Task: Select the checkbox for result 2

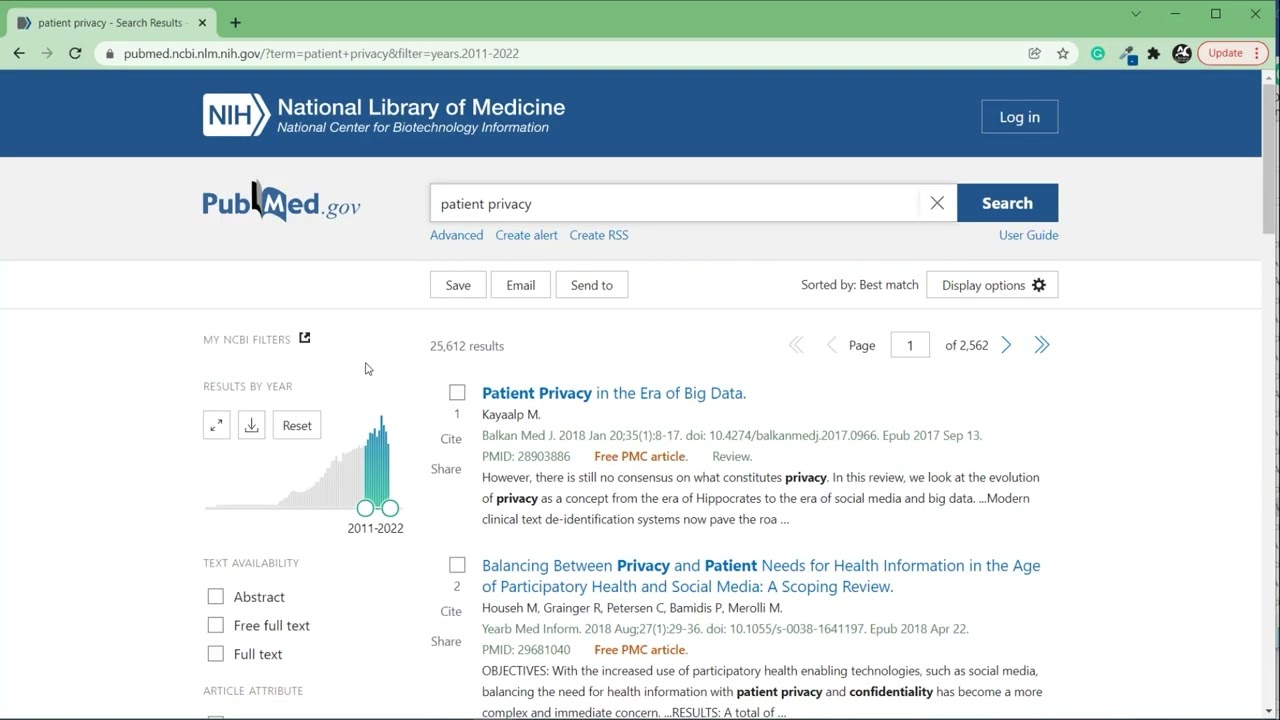Action: tap(457, 565)
